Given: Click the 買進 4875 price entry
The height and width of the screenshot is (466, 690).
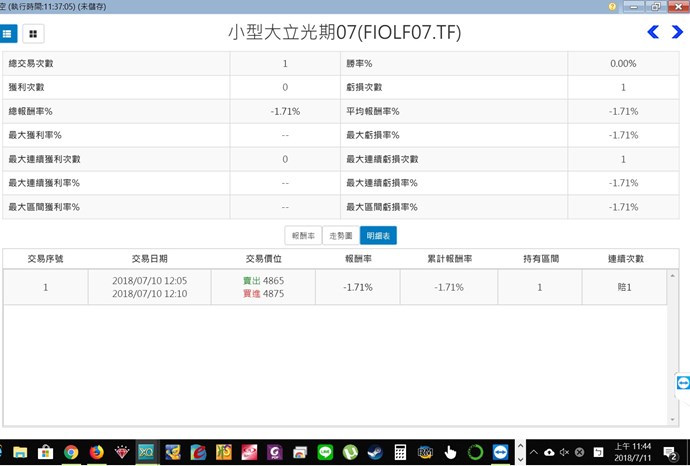Looking at the screenshot, I should [264, 294].
